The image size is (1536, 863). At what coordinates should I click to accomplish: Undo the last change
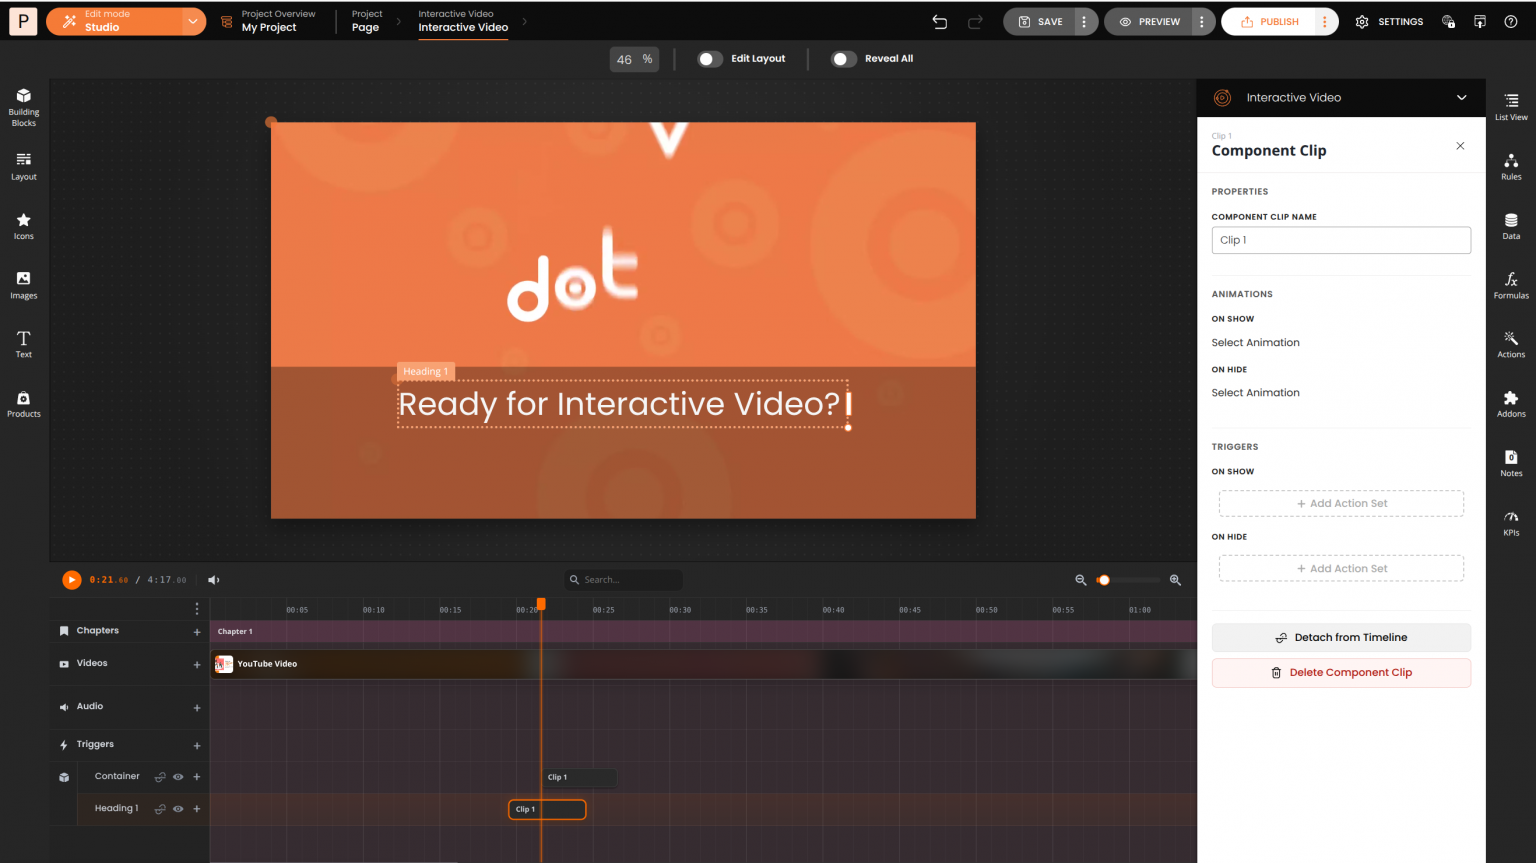tap(940, 21)
